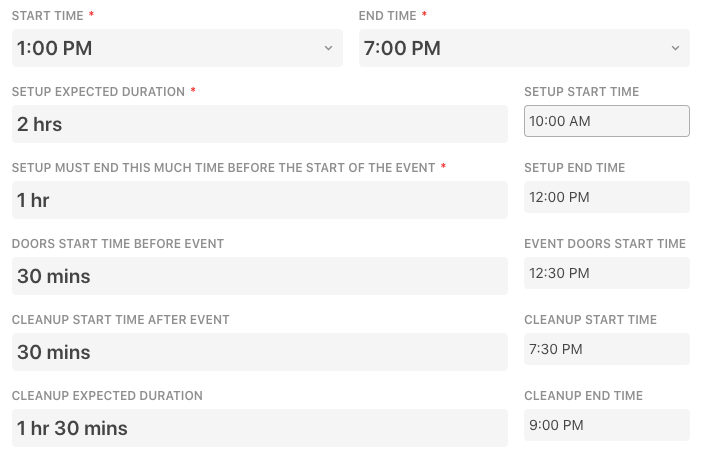Edit Cleanup Expected Duration 1 hr 30 mins
Image resolution: width=703 pixels, height=456 pixels.
point(259,428)
